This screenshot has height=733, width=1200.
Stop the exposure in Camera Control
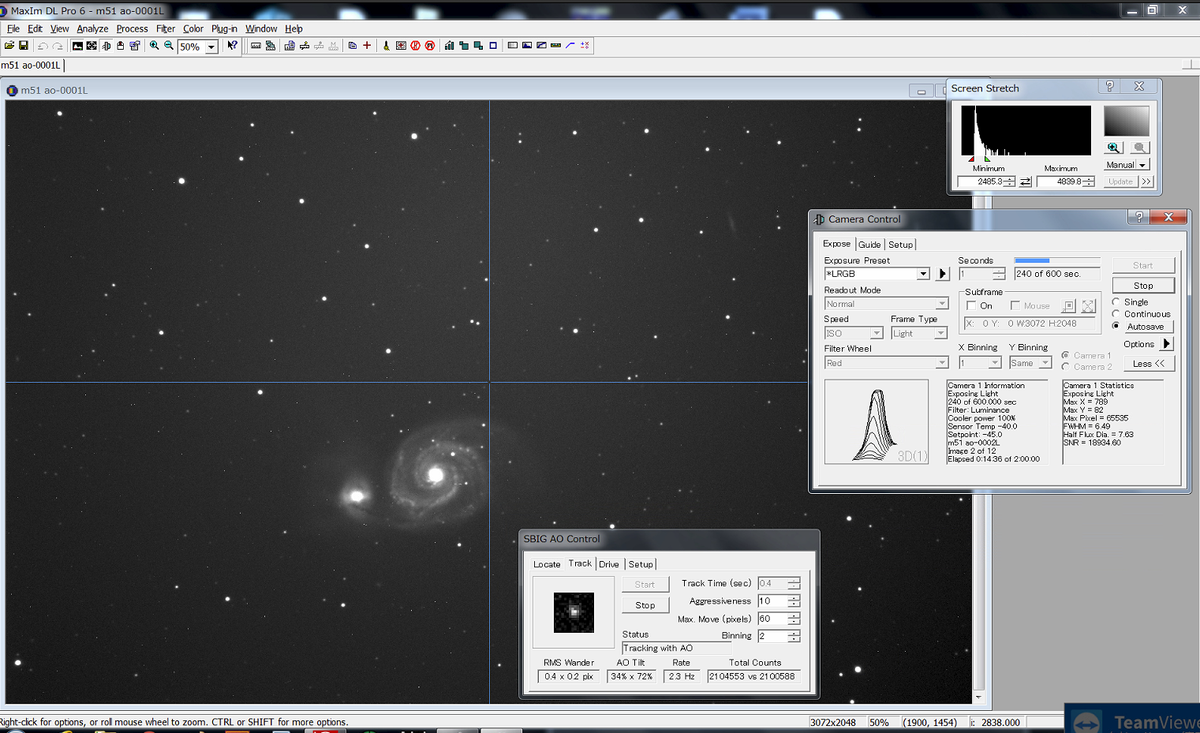click(1143, 285)
